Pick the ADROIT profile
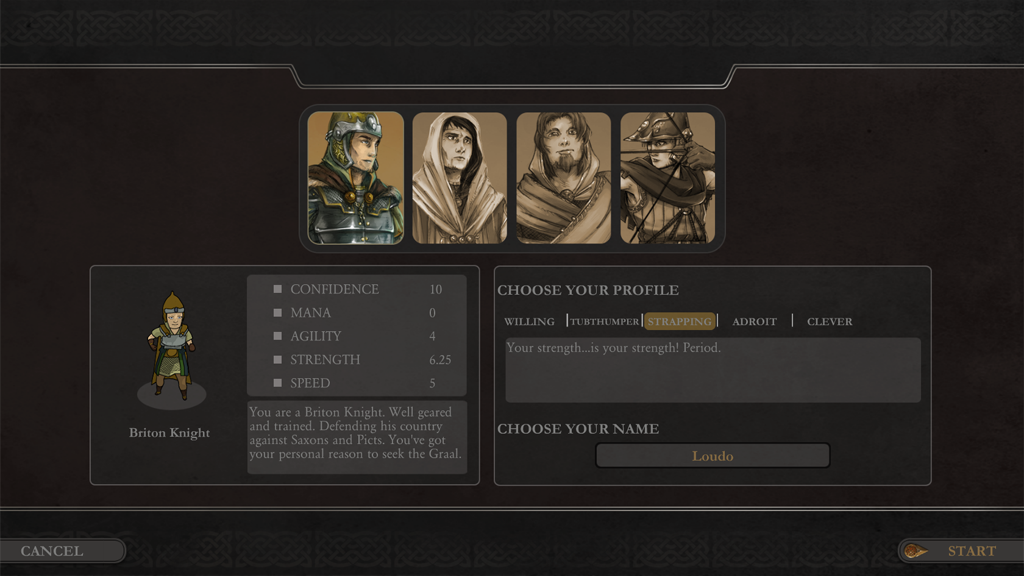The width and height of the screenshot is (1024, 576). (x=754, y=321)
